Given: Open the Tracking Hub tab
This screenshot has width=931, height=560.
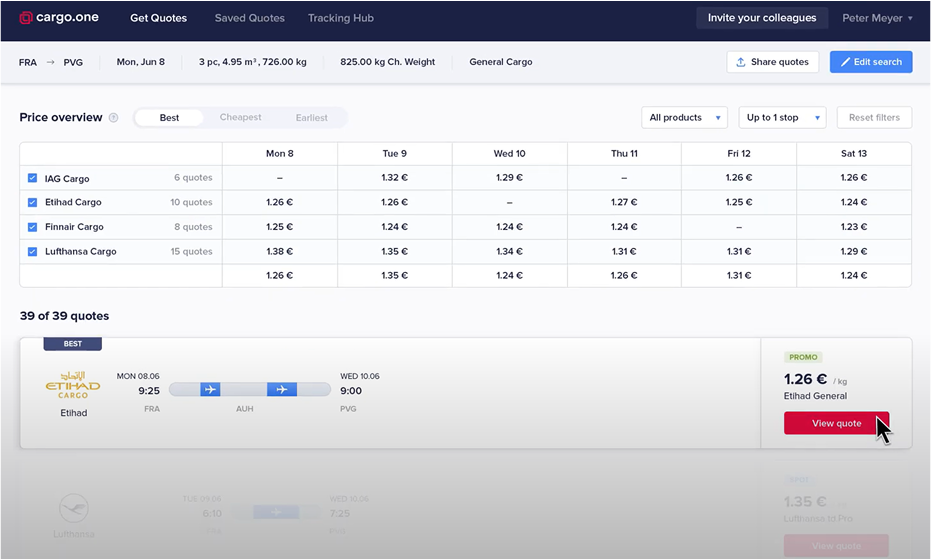Looking at the screenshot, I should click(x=340, y=18).
